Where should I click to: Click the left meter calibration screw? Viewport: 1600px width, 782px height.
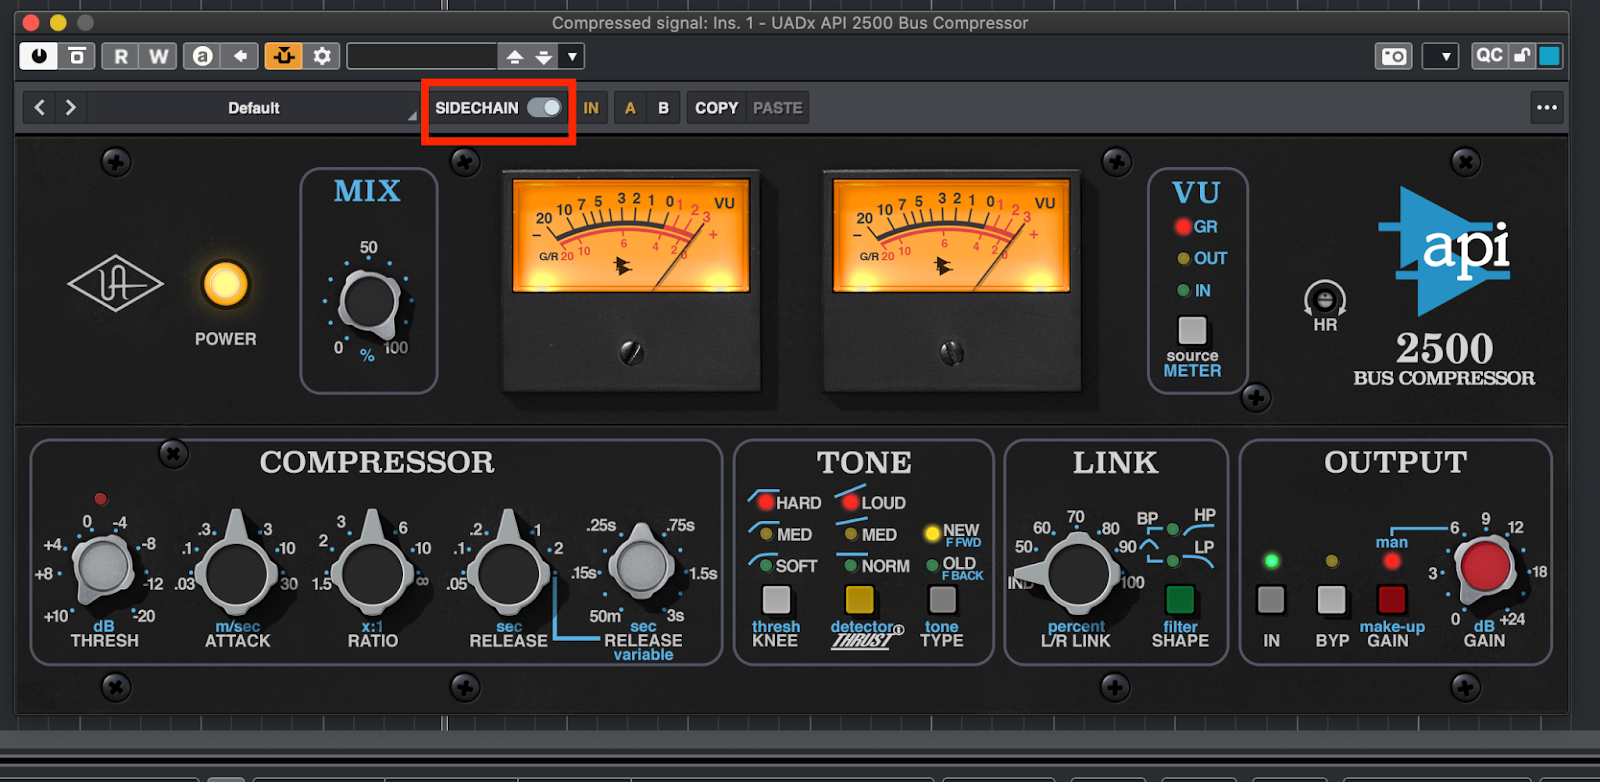tap(631, 352)
